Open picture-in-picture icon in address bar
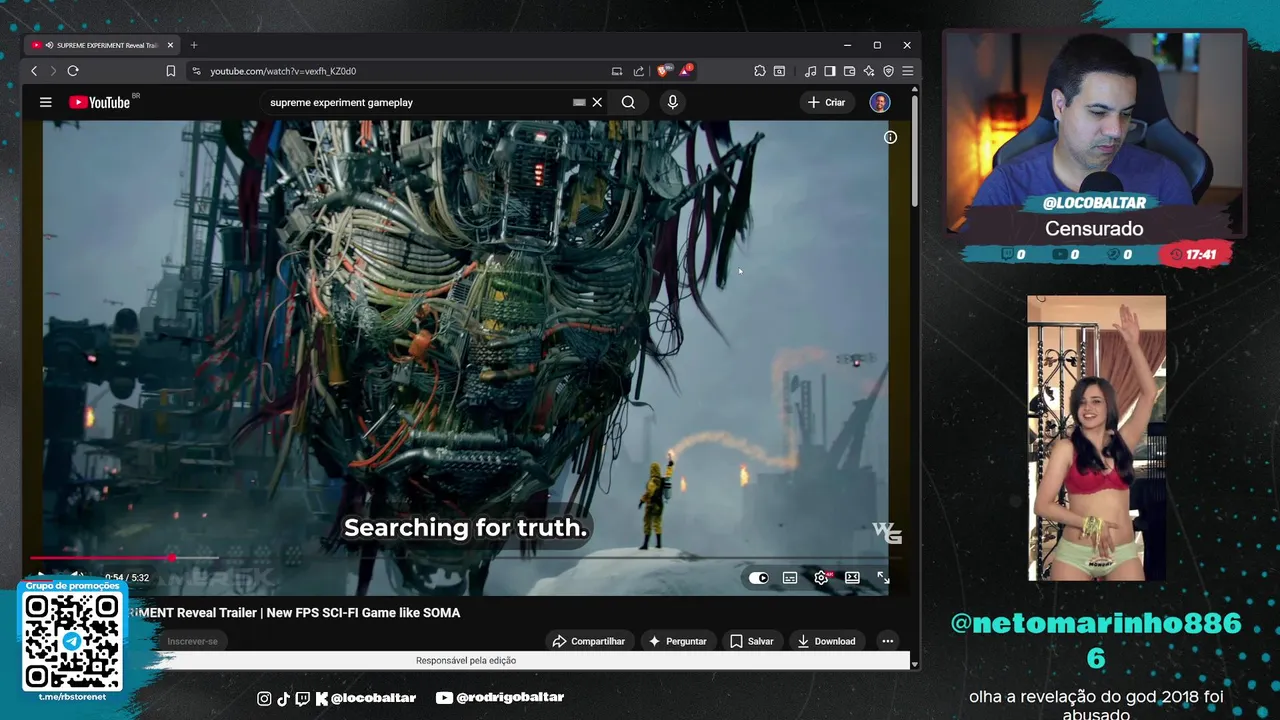 tap(617, 71)
